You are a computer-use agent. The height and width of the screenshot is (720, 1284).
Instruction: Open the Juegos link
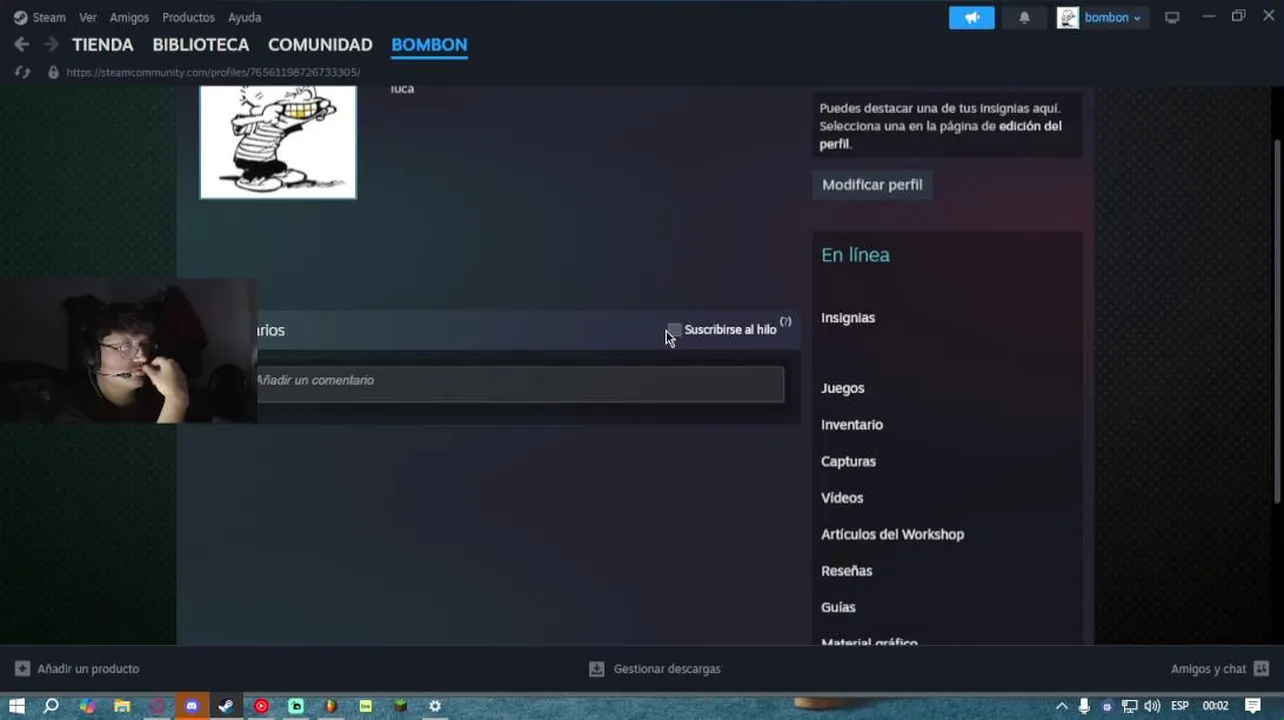pos(842,388)
